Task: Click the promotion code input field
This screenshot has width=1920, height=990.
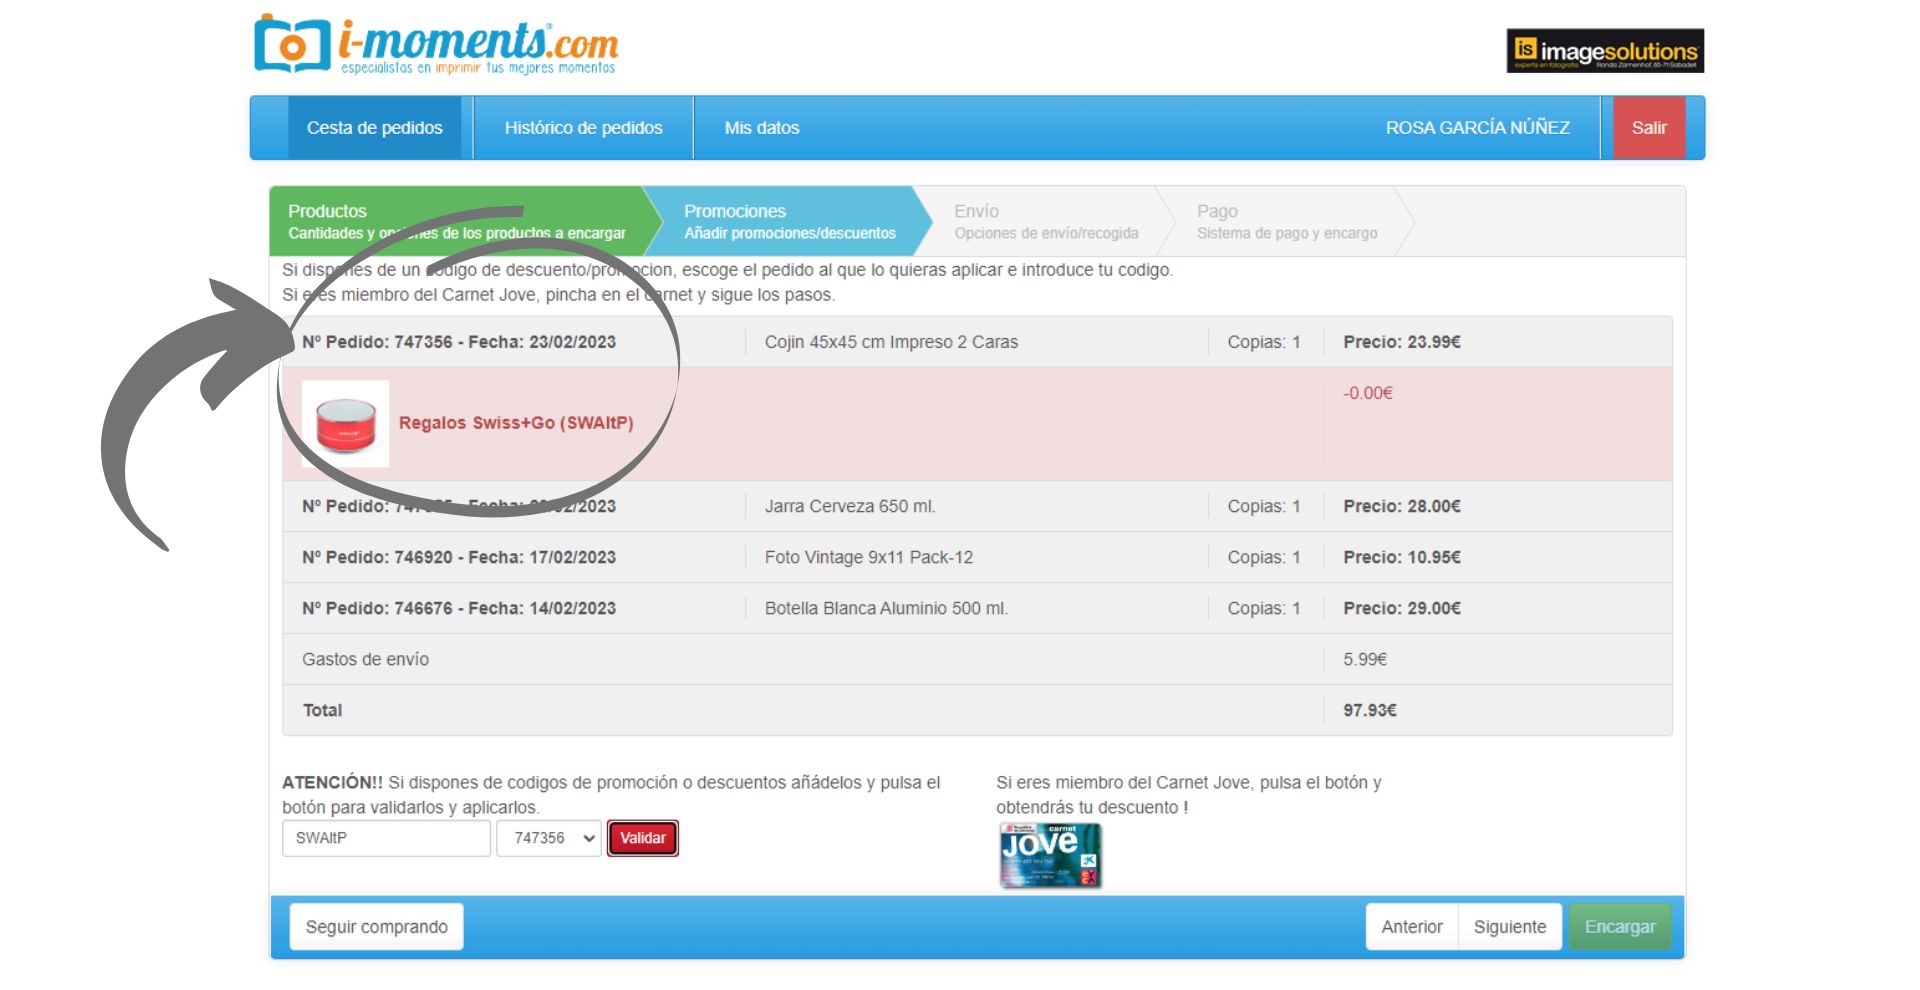Action: [x=386, y=838]
